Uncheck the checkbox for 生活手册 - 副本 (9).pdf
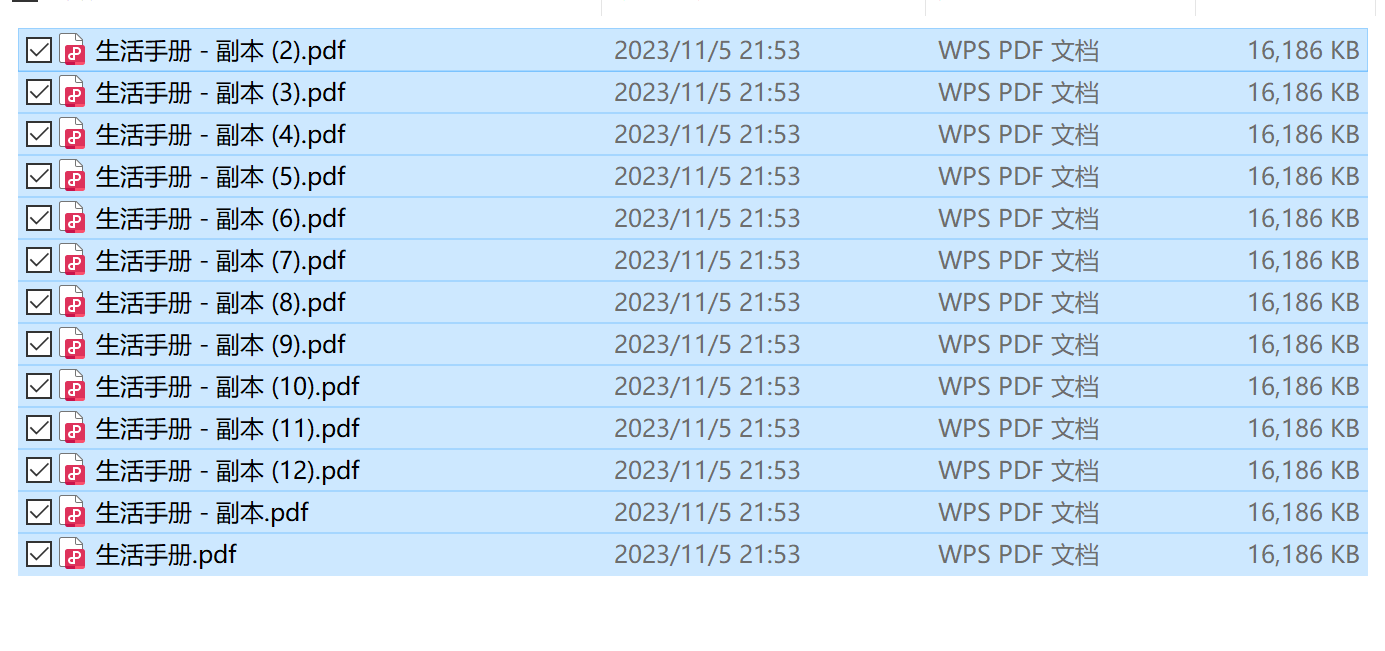This screenshot has width=1385, height=651. click(x=38, y=344)
